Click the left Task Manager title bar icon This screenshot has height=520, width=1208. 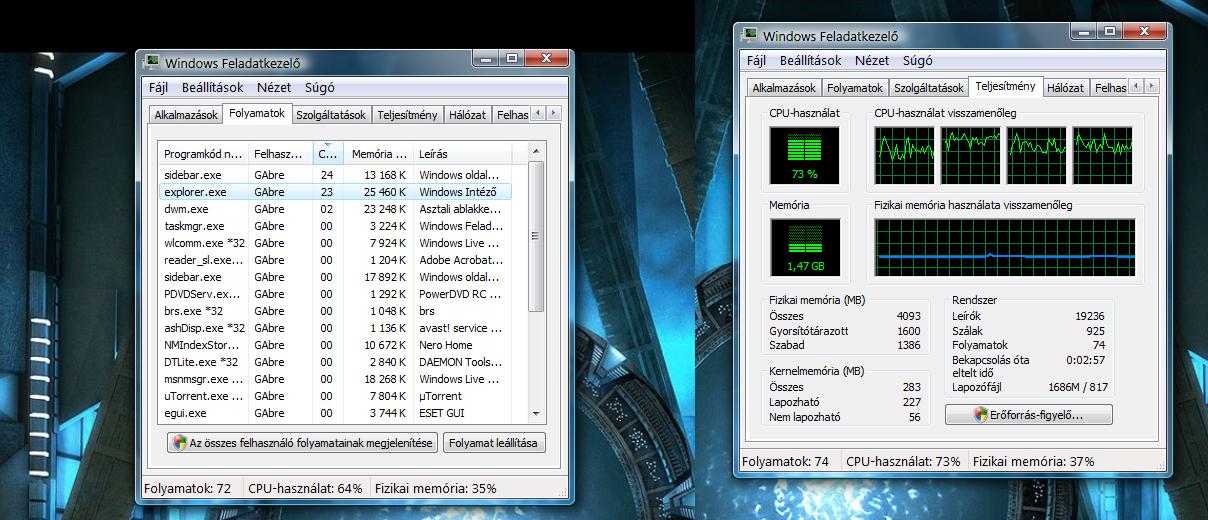153,63
